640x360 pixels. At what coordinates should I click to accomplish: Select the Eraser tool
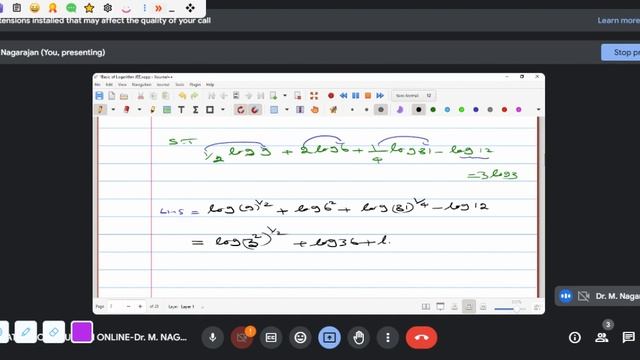127,109
